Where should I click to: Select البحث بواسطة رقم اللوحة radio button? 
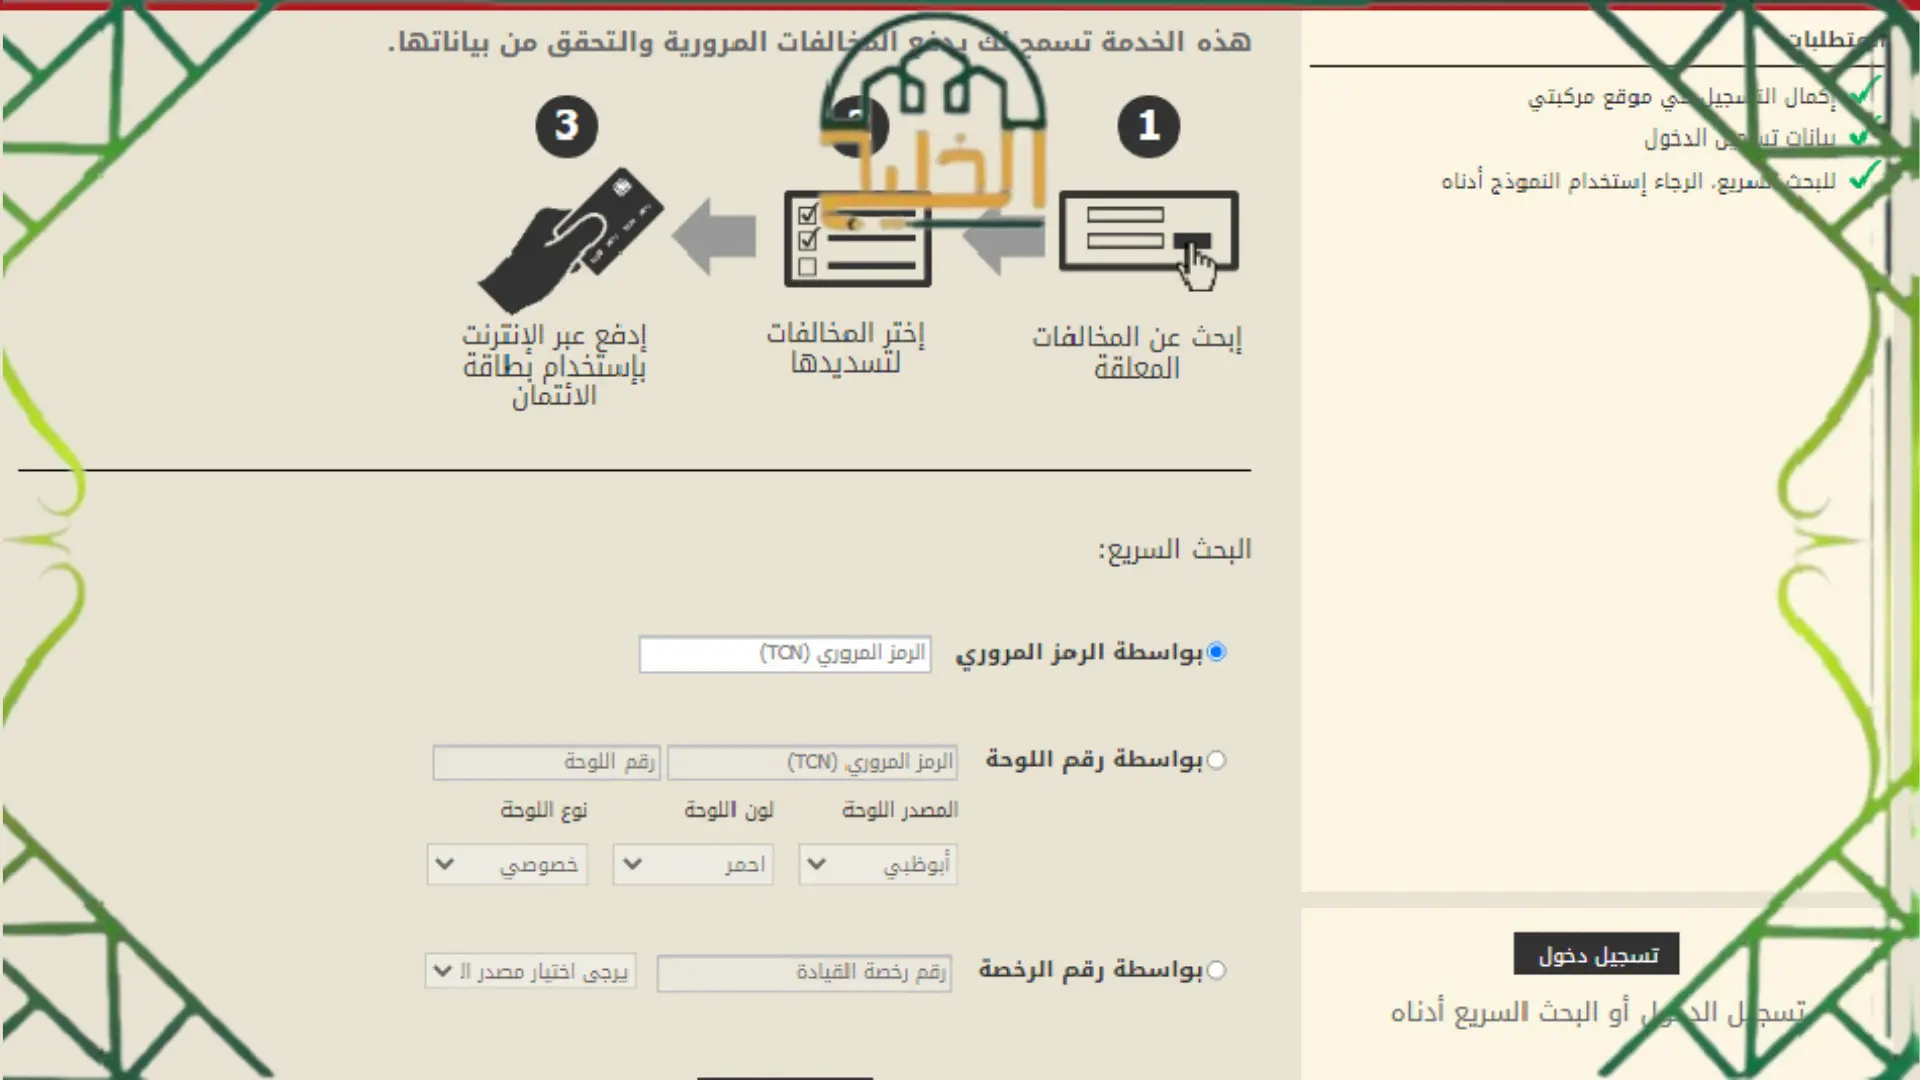[x=1215, y=761]
